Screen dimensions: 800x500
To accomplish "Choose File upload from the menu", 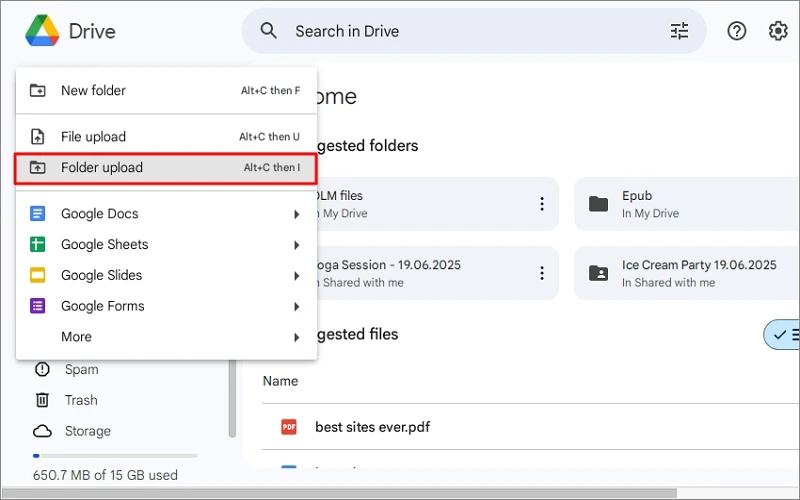I will pyautogui.click(x=166, y=137).
